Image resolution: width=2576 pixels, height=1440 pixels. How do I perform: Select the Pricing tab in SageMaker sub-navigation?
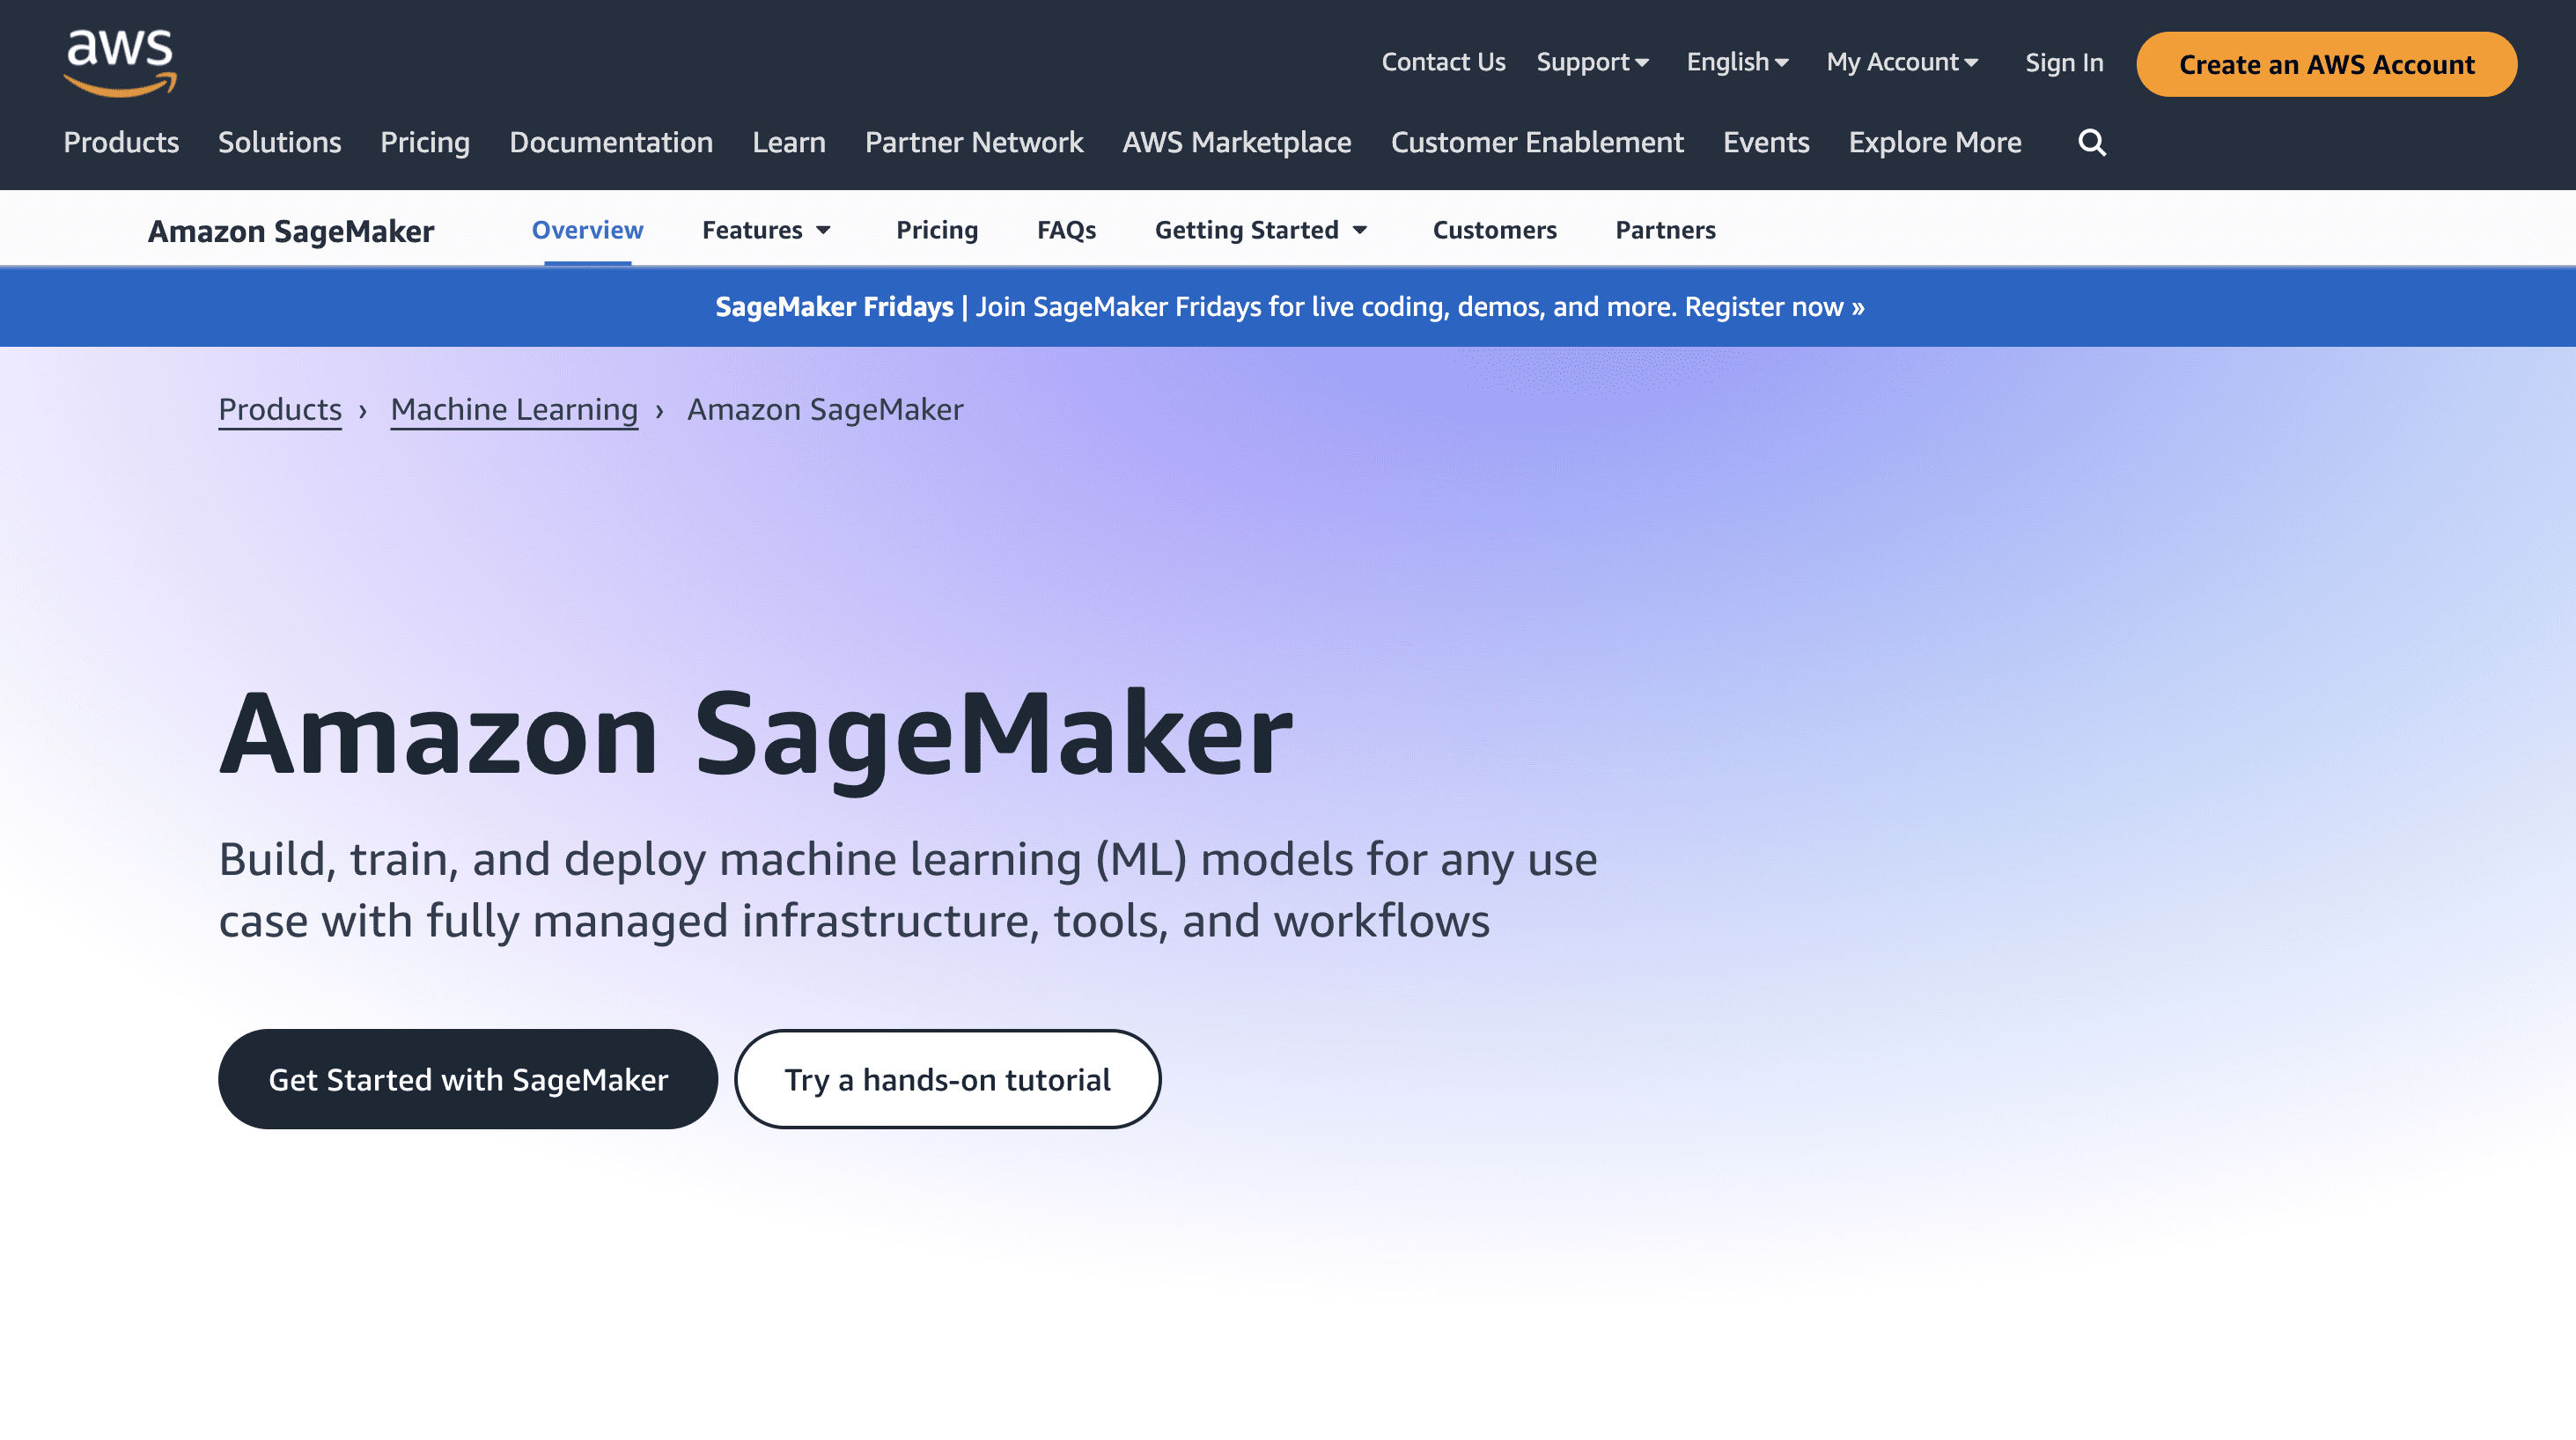click(x=937, y=231)
